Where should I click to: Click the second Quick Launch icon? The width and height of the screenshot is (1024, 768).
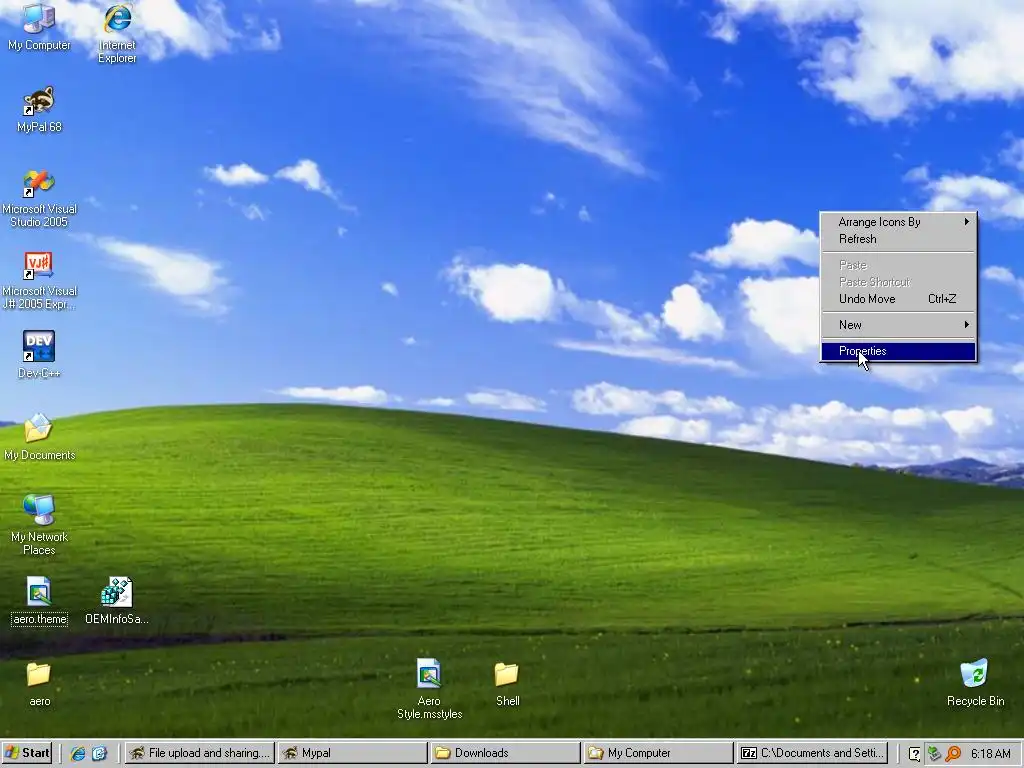click(99, 753)
